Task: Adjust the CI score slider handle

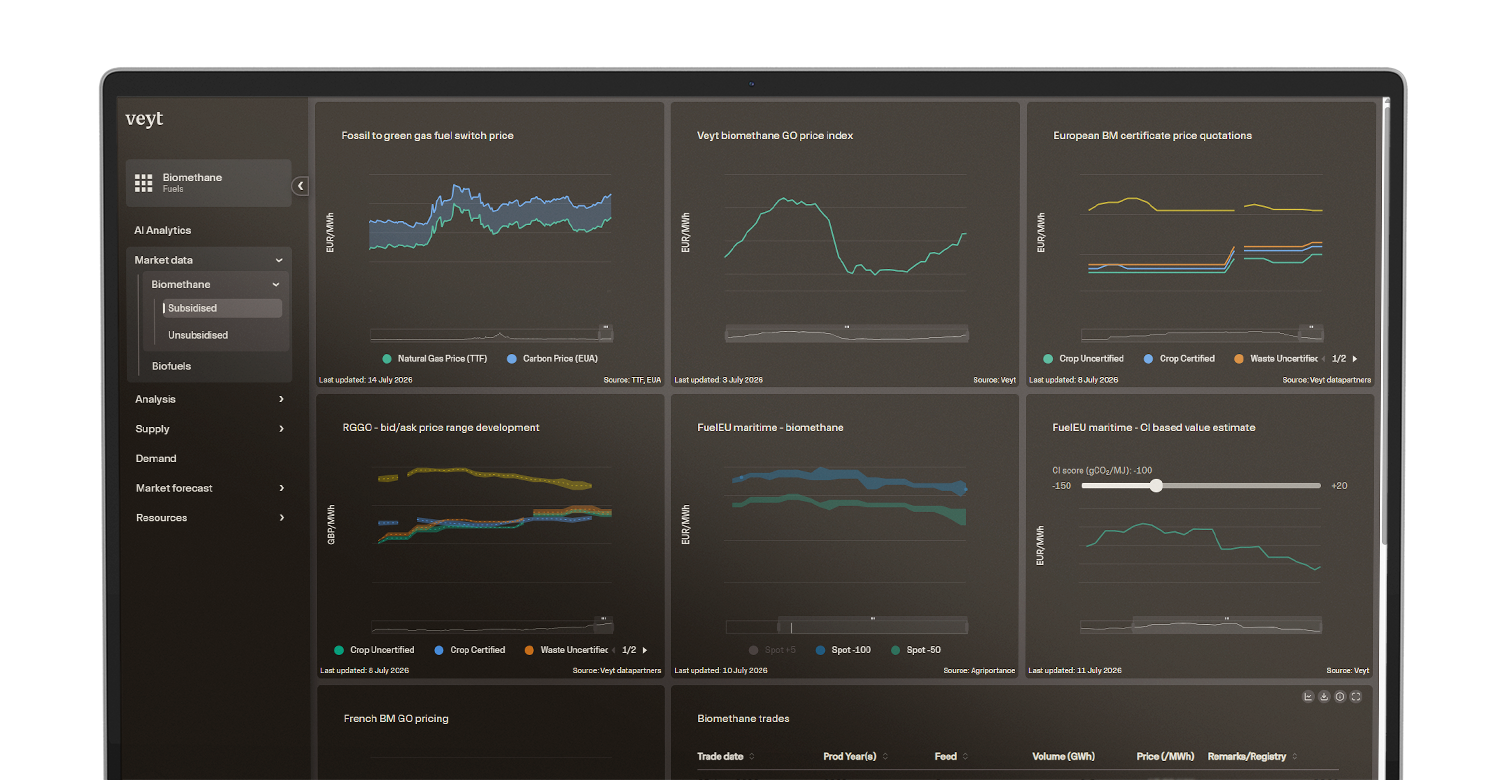Action: (1156, 485)
